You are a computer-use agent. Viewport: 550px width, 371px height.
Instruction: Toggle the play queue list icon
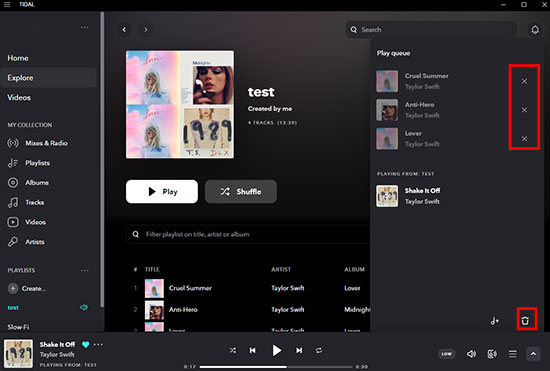(512, 354)
